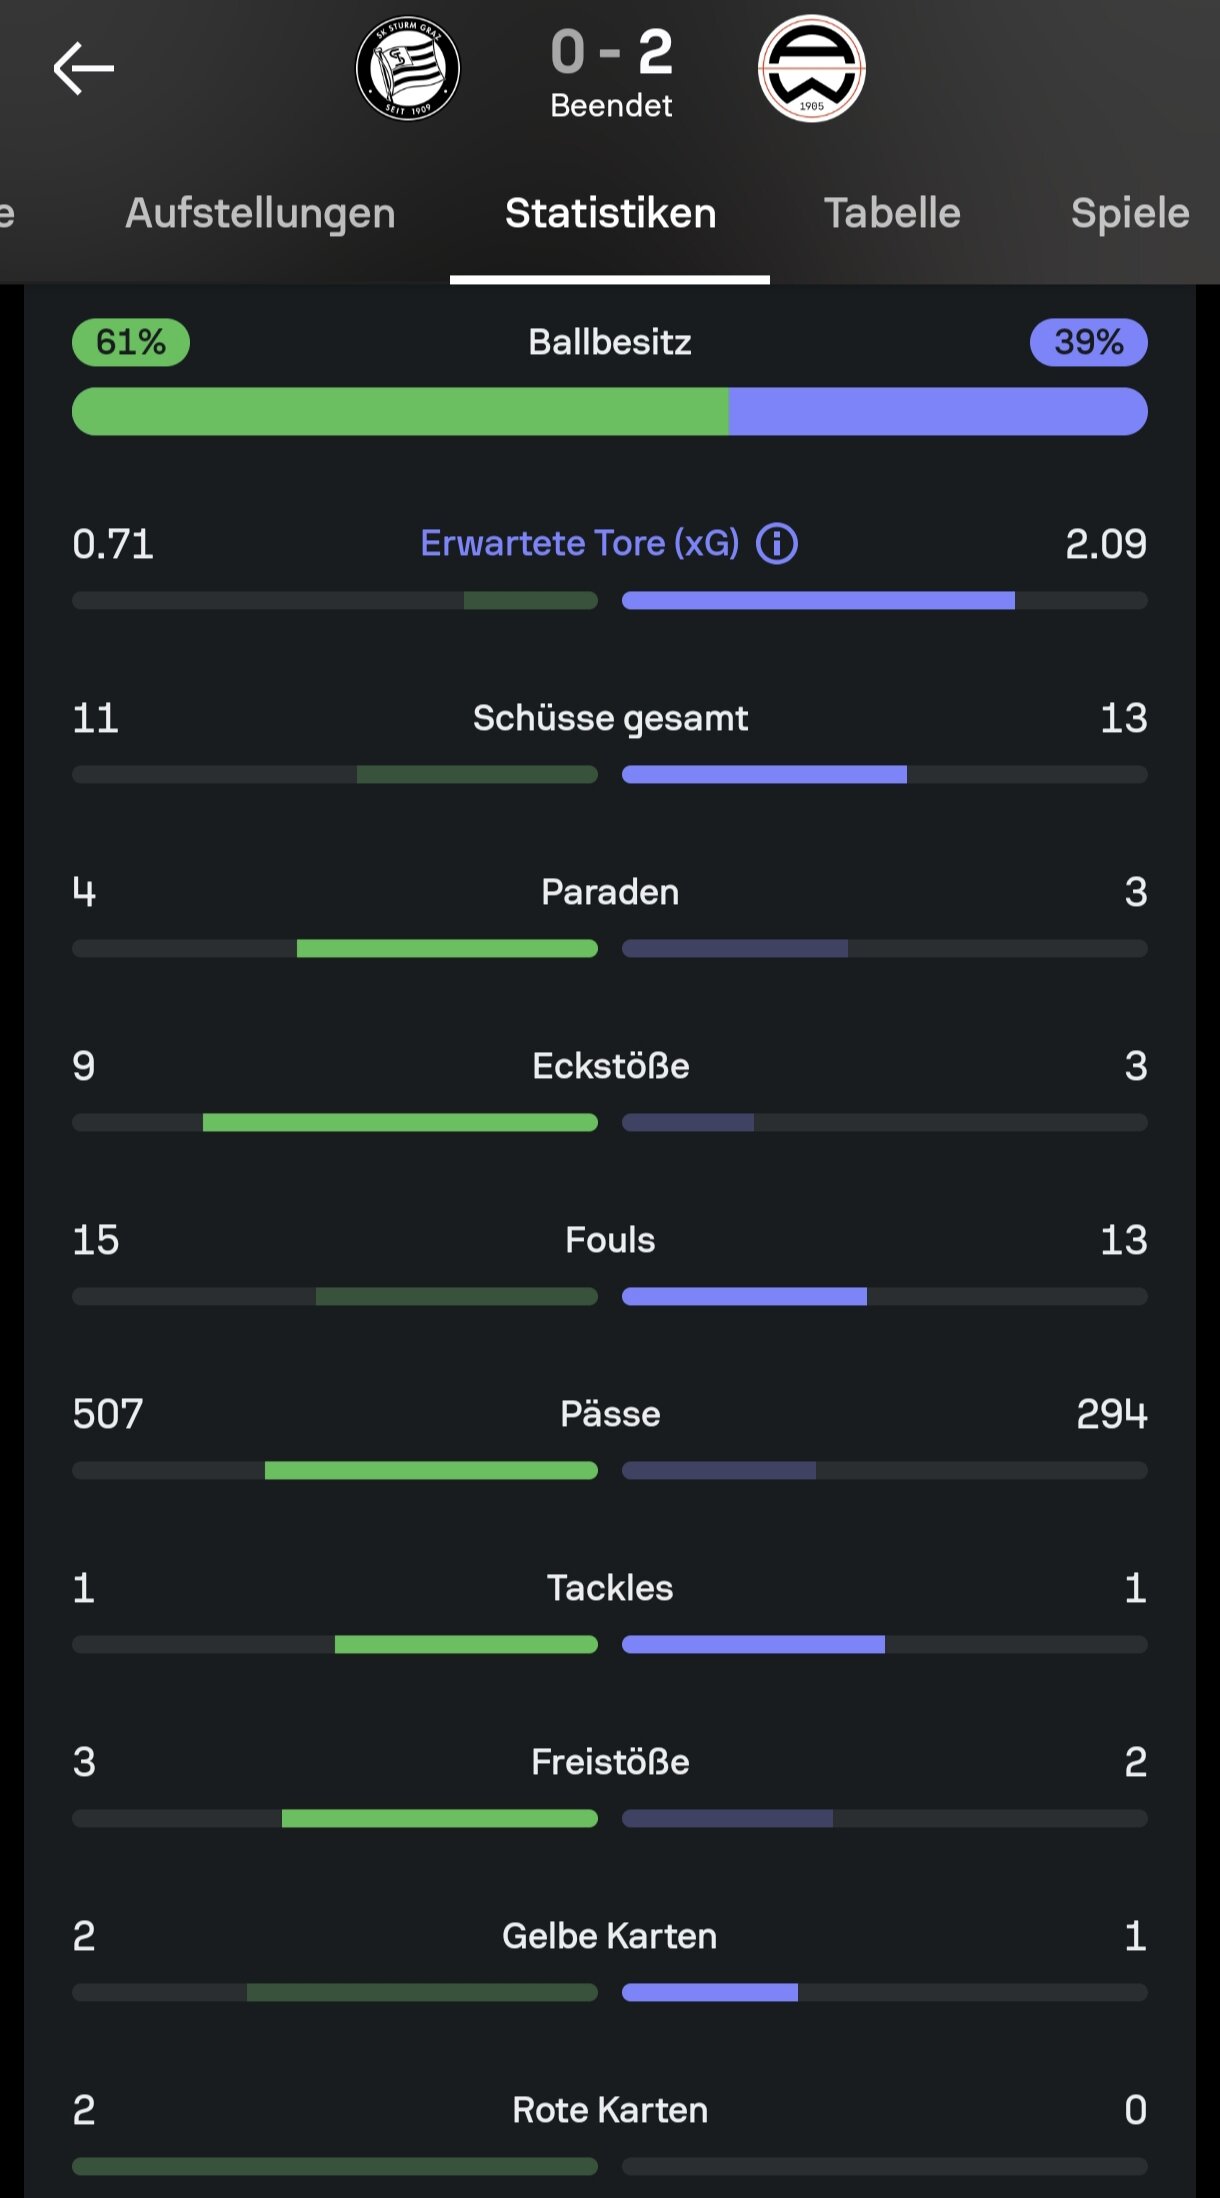This screenshot has height=2198, width=1220.
Task: Tap the green Ballbesitz bar segment
Action: 400,411
